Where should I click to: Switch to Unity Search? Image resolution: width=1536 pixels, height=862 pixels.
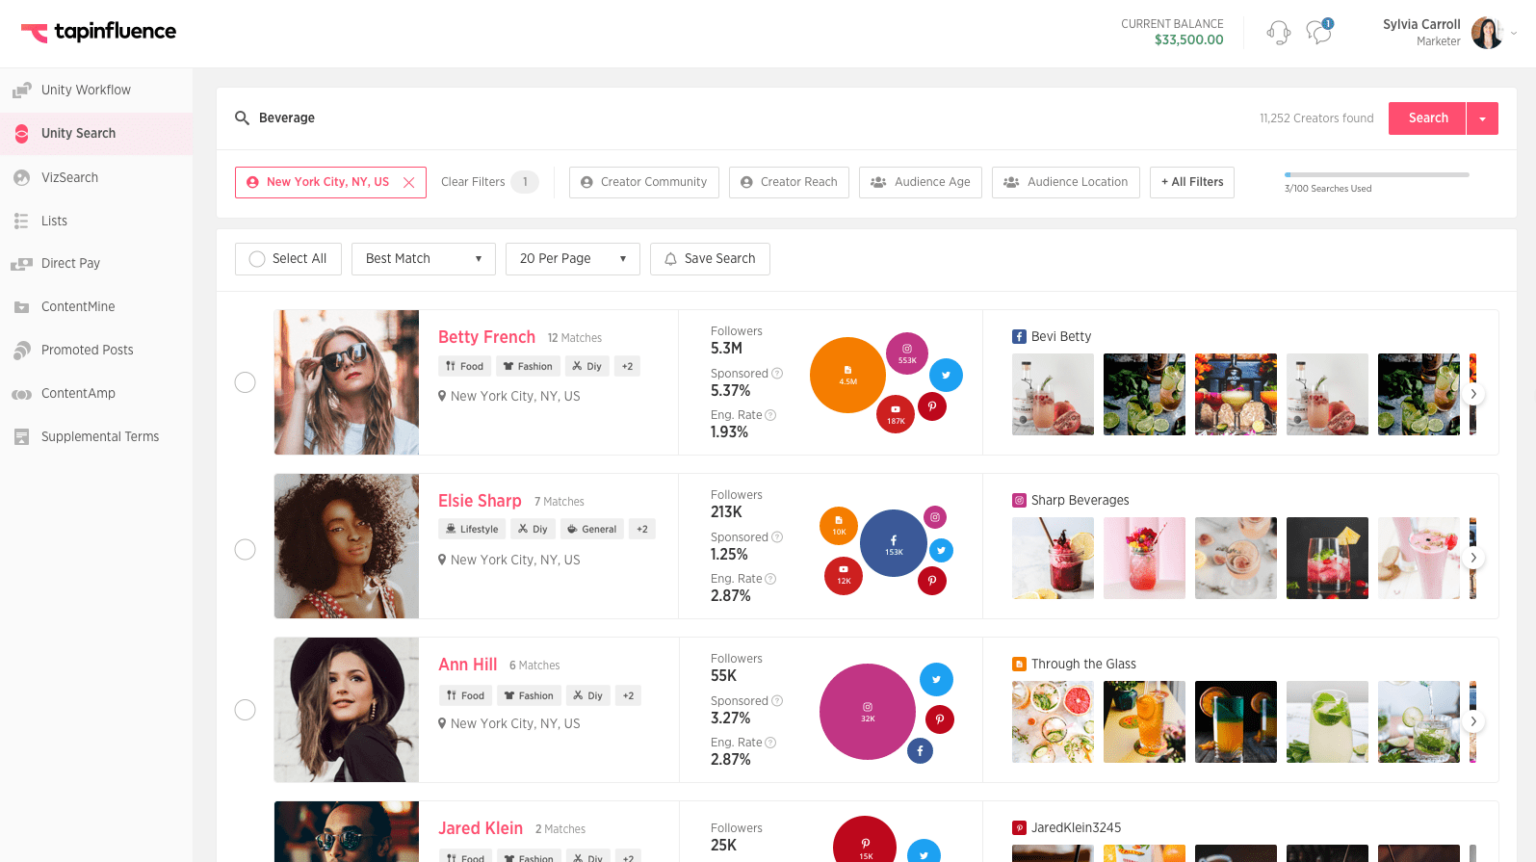pos(78,133)
